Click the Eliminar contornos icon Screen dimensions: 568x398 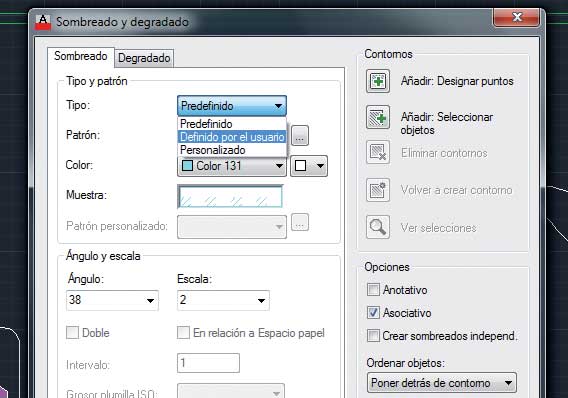click(378, 152)
